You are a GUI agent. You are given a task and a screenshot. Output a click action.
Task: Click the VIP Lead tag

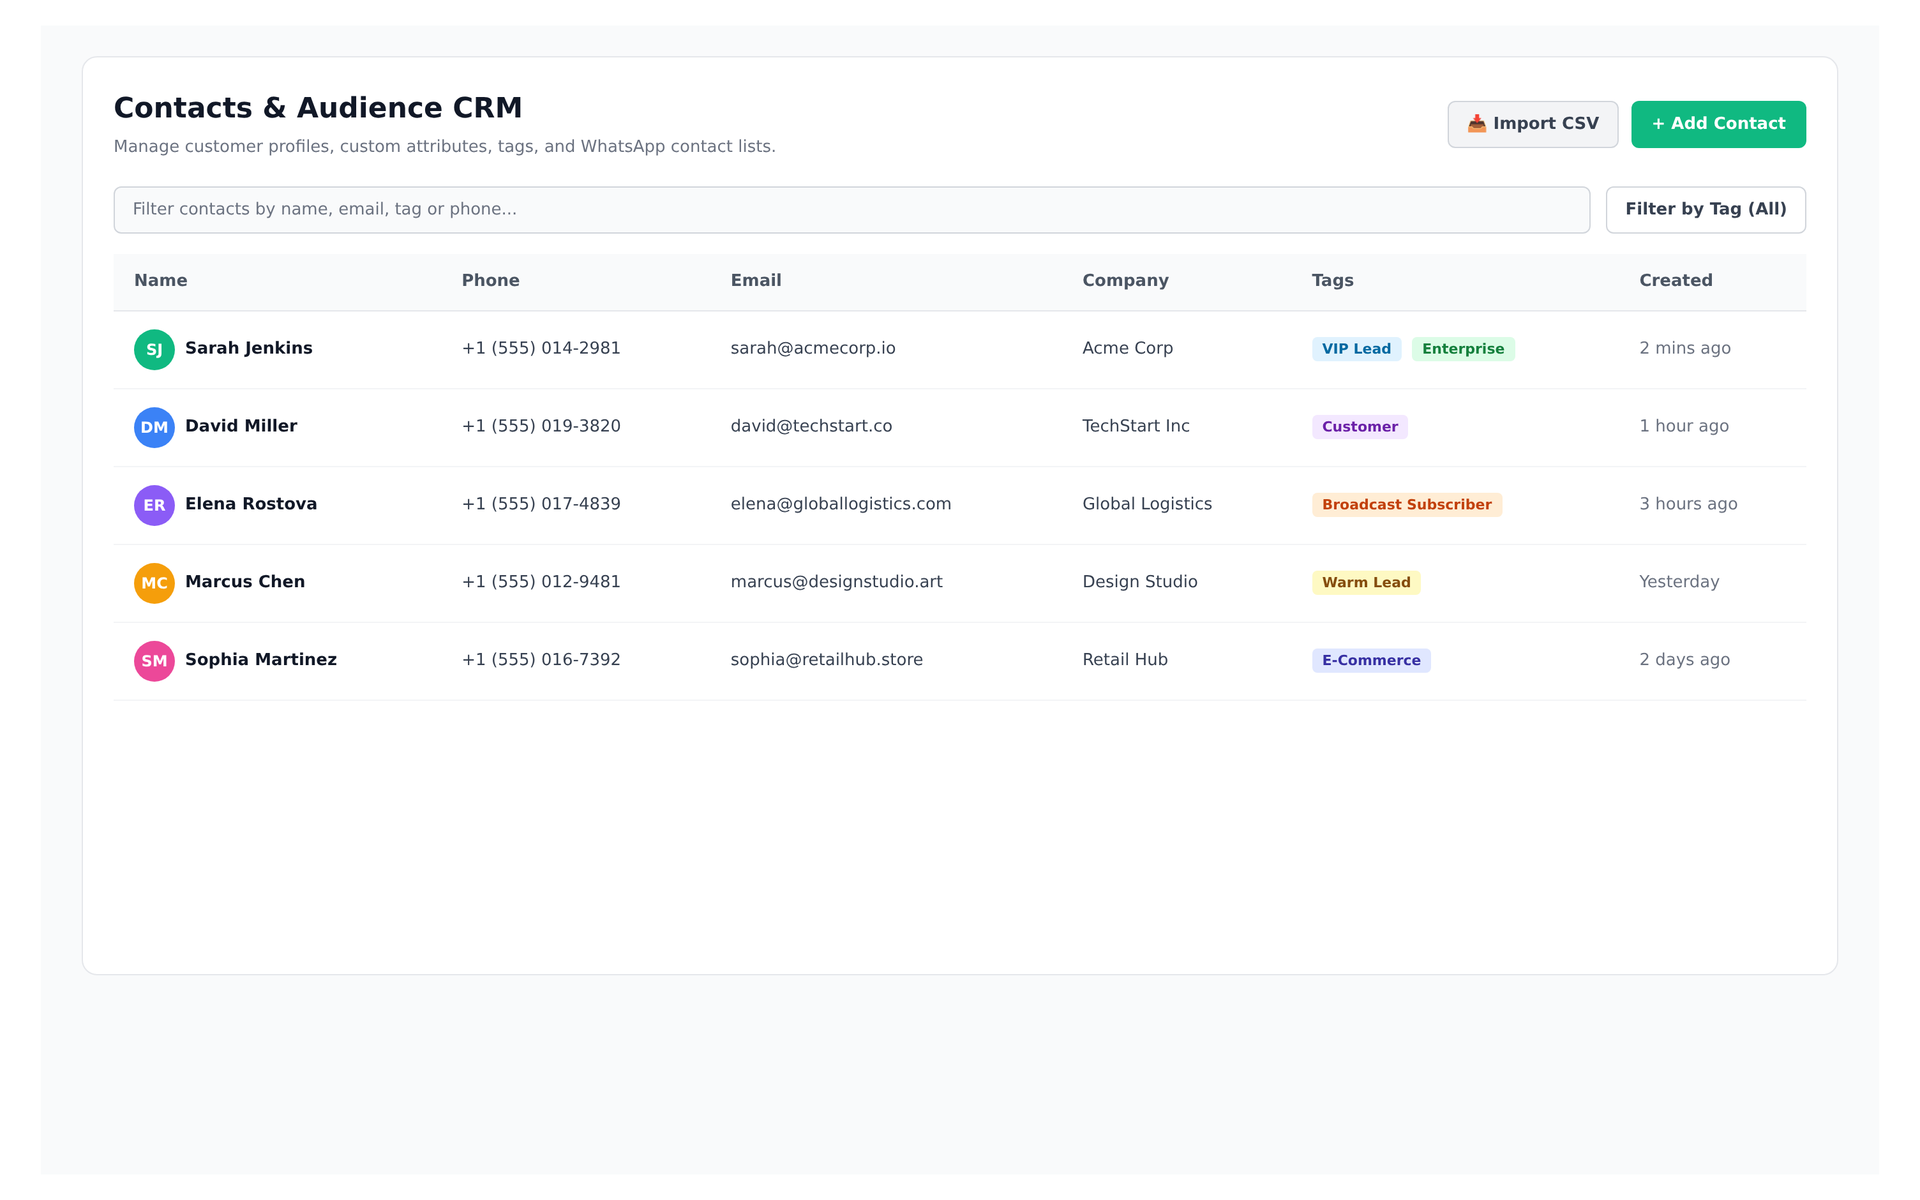pos(1356,349)
